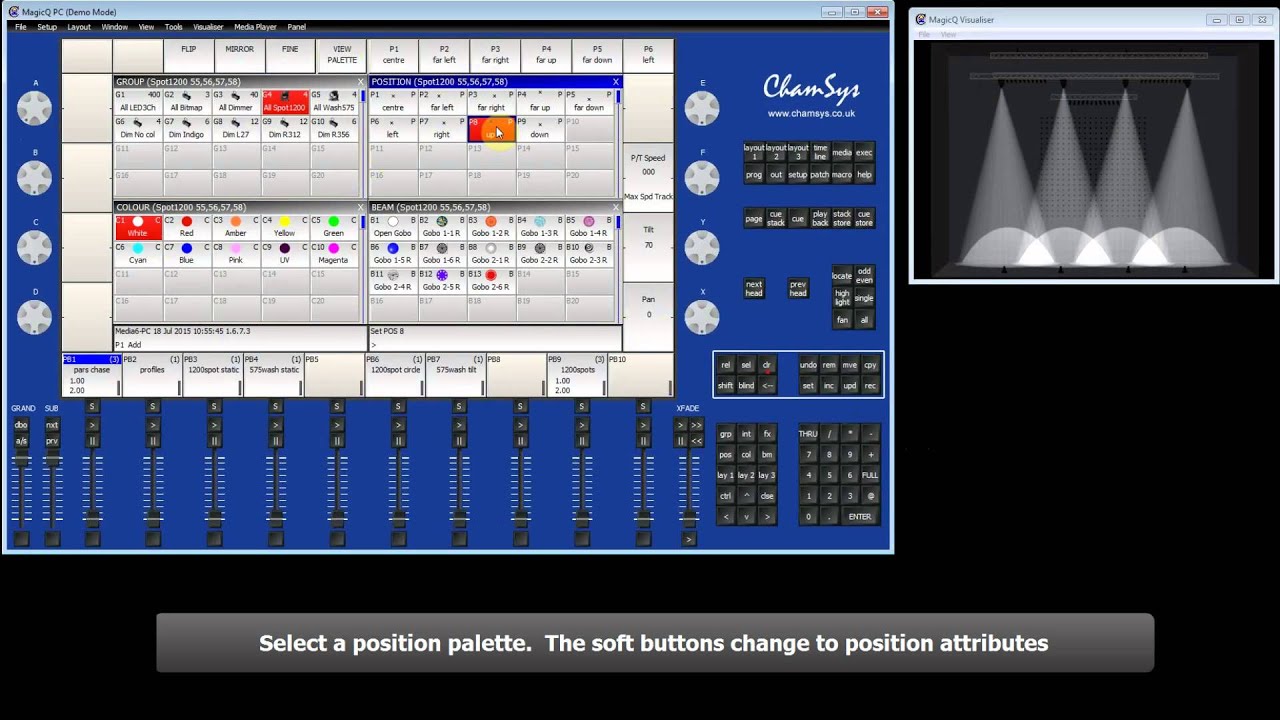The width and height of the screenshot is (1280, 720).
Task: Select group All Bitmap
Action: click(186, 102)
